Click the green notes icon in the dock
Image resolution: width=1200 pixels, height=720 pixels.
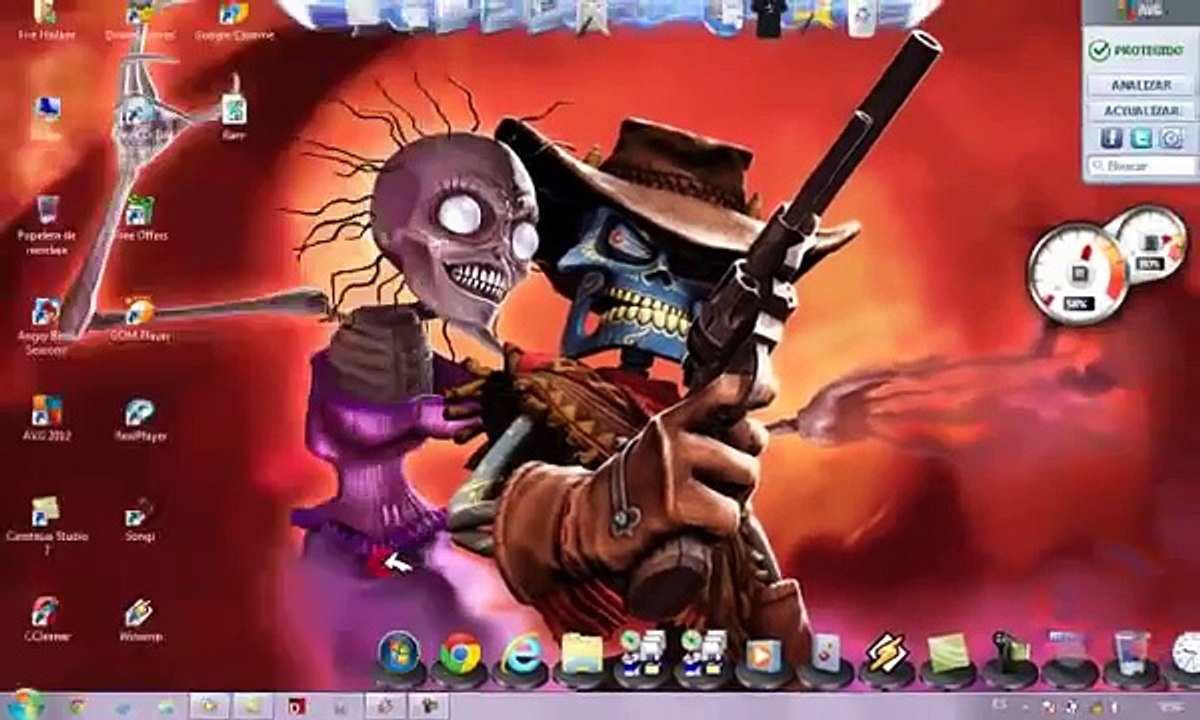coord(947,654)
